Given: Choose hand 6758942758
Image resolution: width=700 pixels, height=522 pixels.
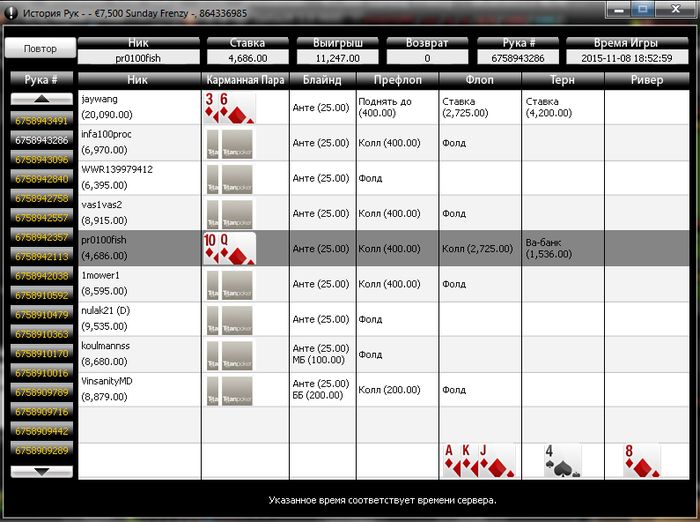Looking at the screenshot, I should 42,198.
